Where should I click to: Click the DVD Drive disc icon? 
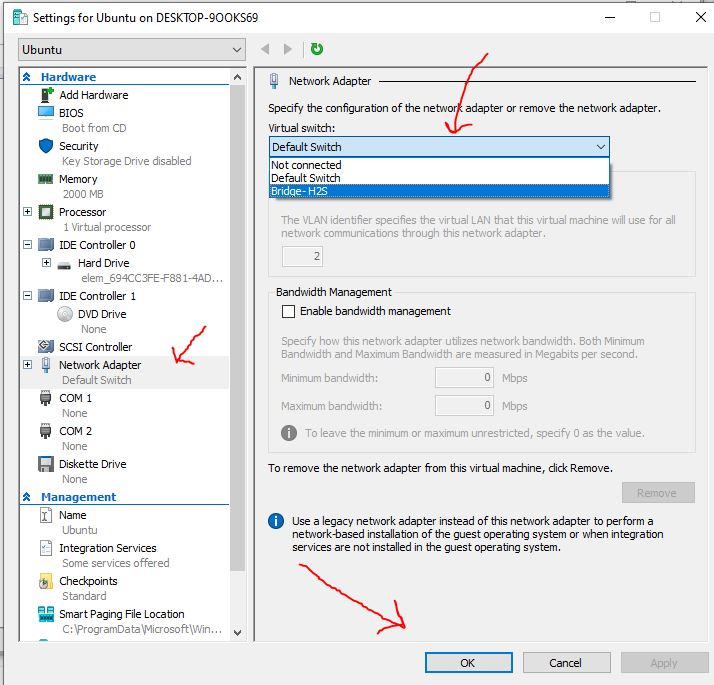coord(65,314)
